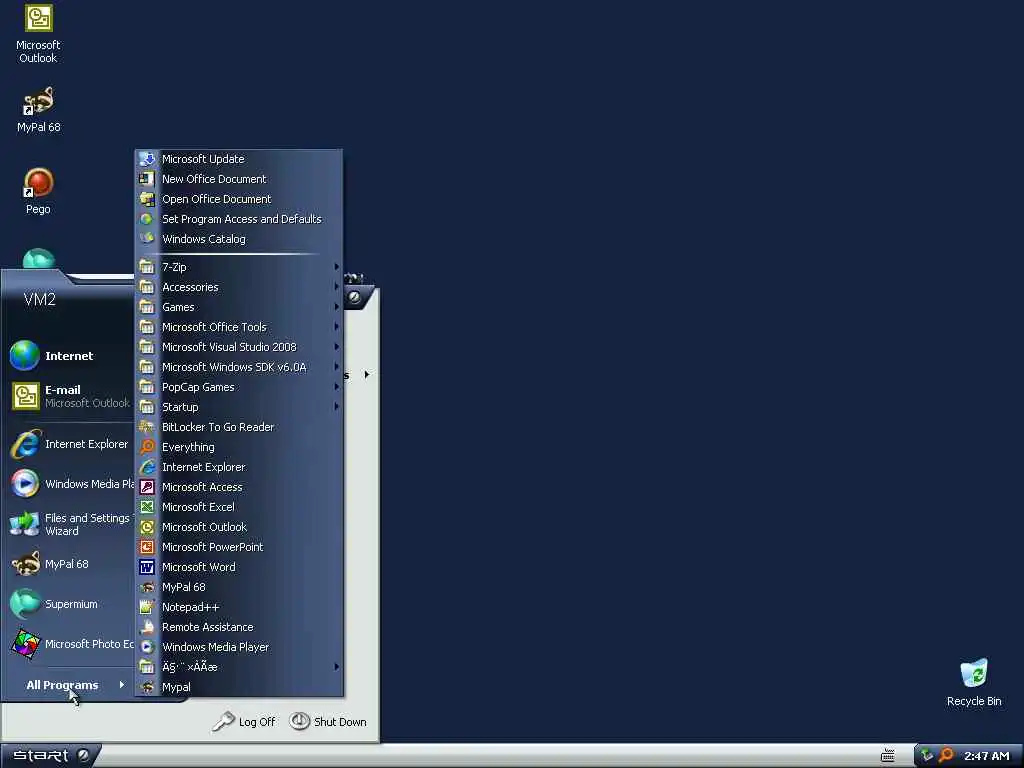Select Windows Media Player in Start menu left column
This screenshot has height=768, width=1024.
pos(71,484)
